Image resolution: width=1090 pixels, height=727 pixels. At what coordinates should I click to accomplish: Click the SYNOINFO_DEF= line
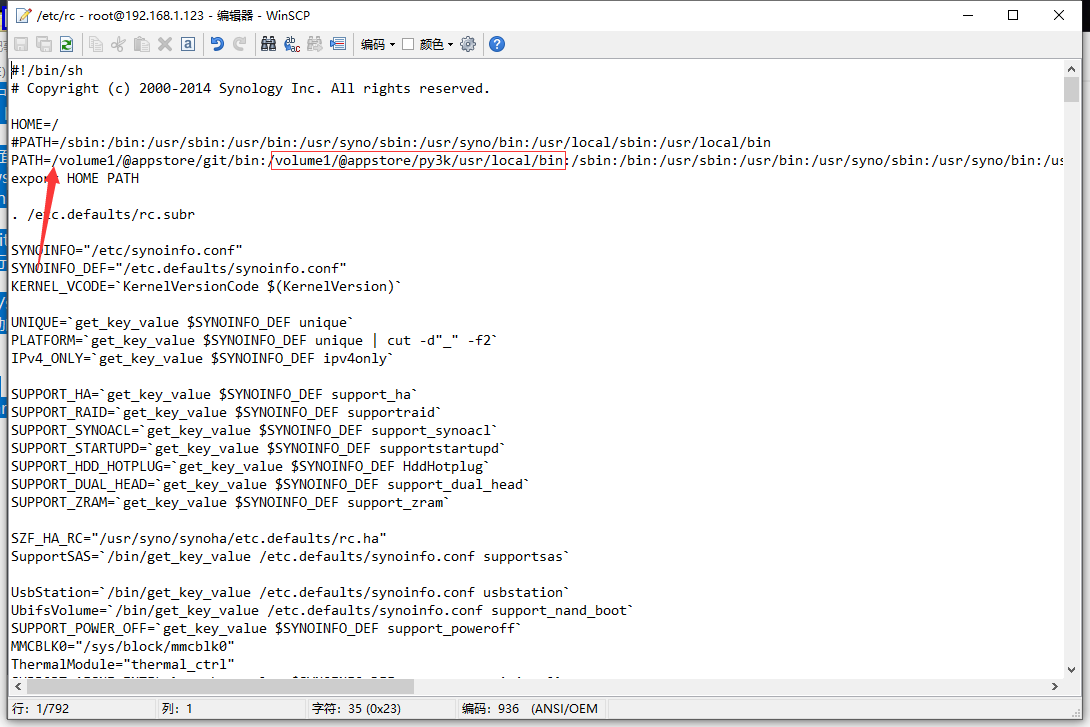pyautogui.click(x=179, y=268)
